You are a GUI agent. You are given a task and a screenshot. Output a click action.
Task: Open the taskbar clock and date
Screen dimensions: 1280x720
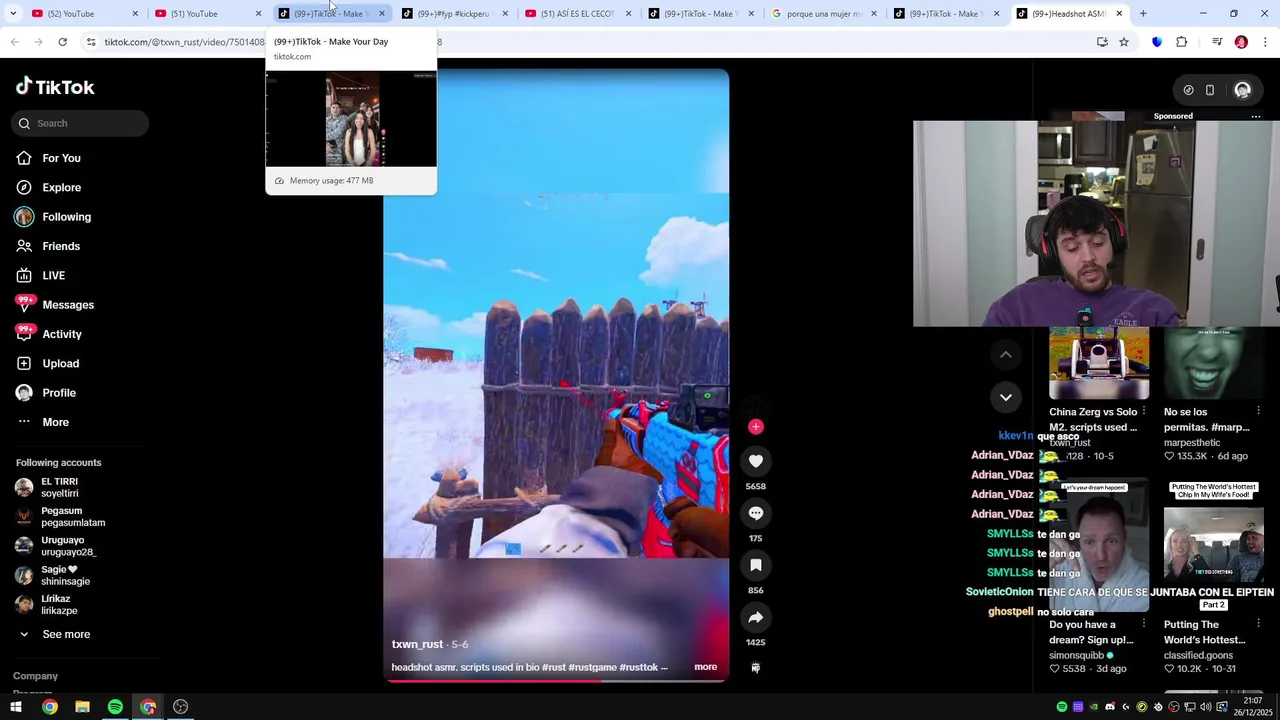pos(1253,707)
